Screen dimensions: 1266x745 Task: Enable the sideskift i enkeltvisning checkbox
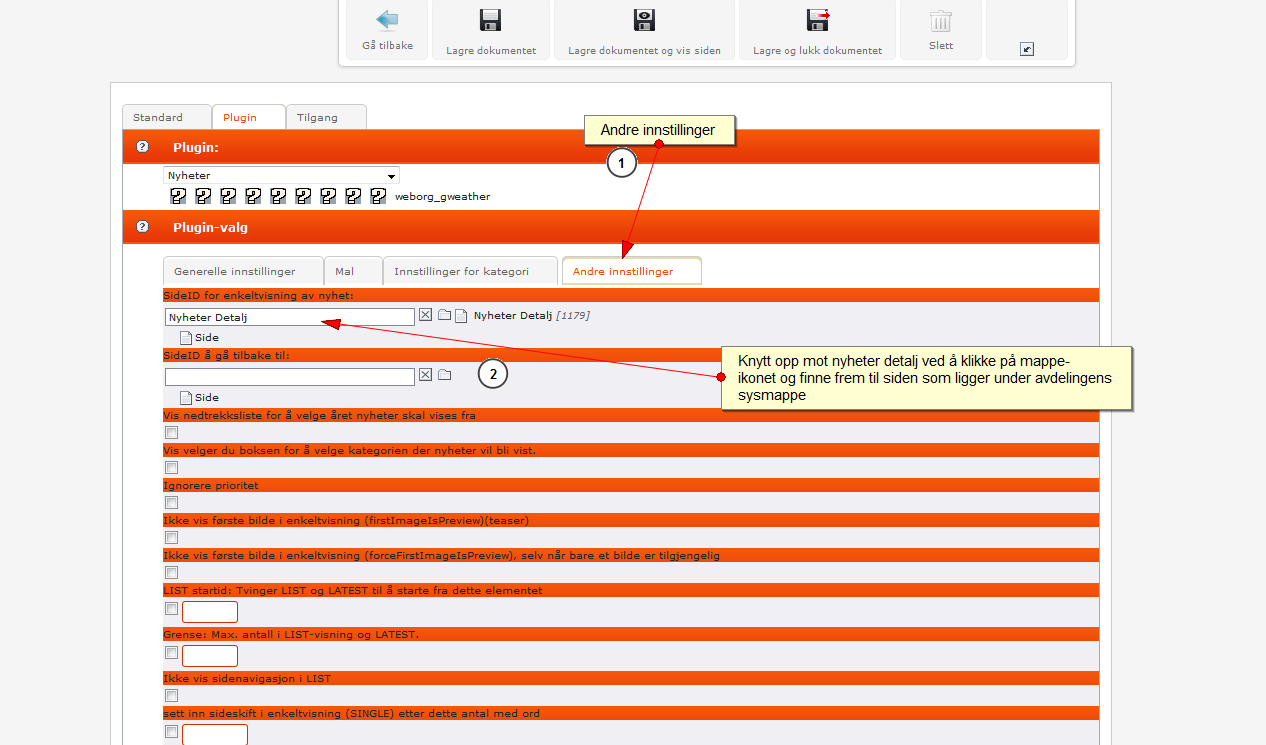[172, 731]
